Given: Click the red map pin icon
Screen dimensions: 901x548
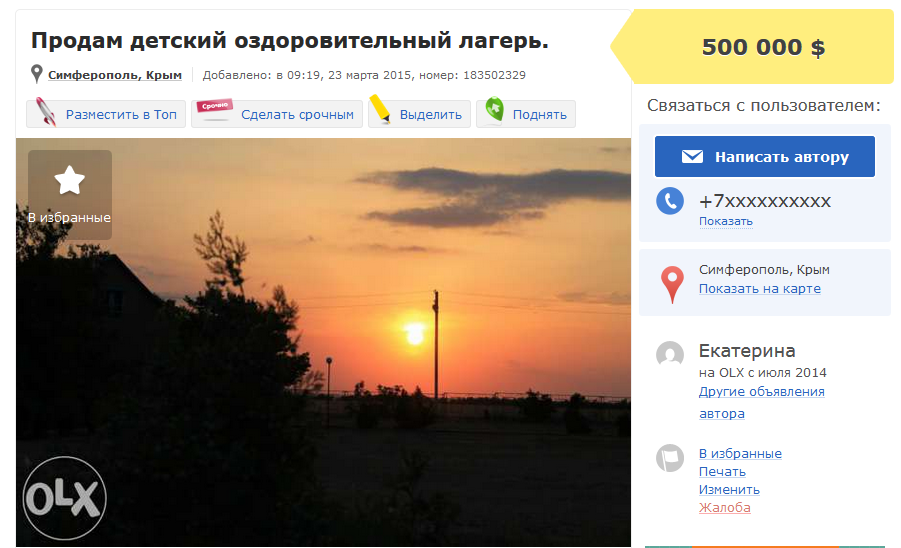Looking at the screenshot, I should tap(672, 284).
